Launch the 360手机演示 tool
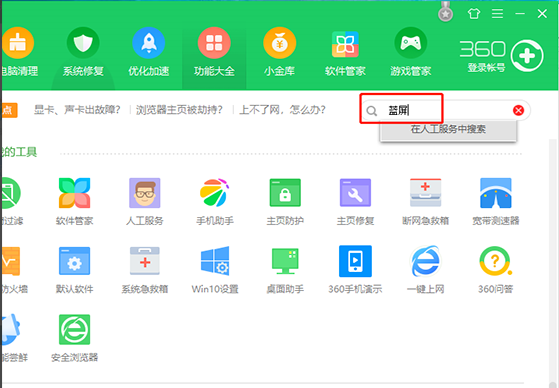559x388 pixels. point(355,270)
